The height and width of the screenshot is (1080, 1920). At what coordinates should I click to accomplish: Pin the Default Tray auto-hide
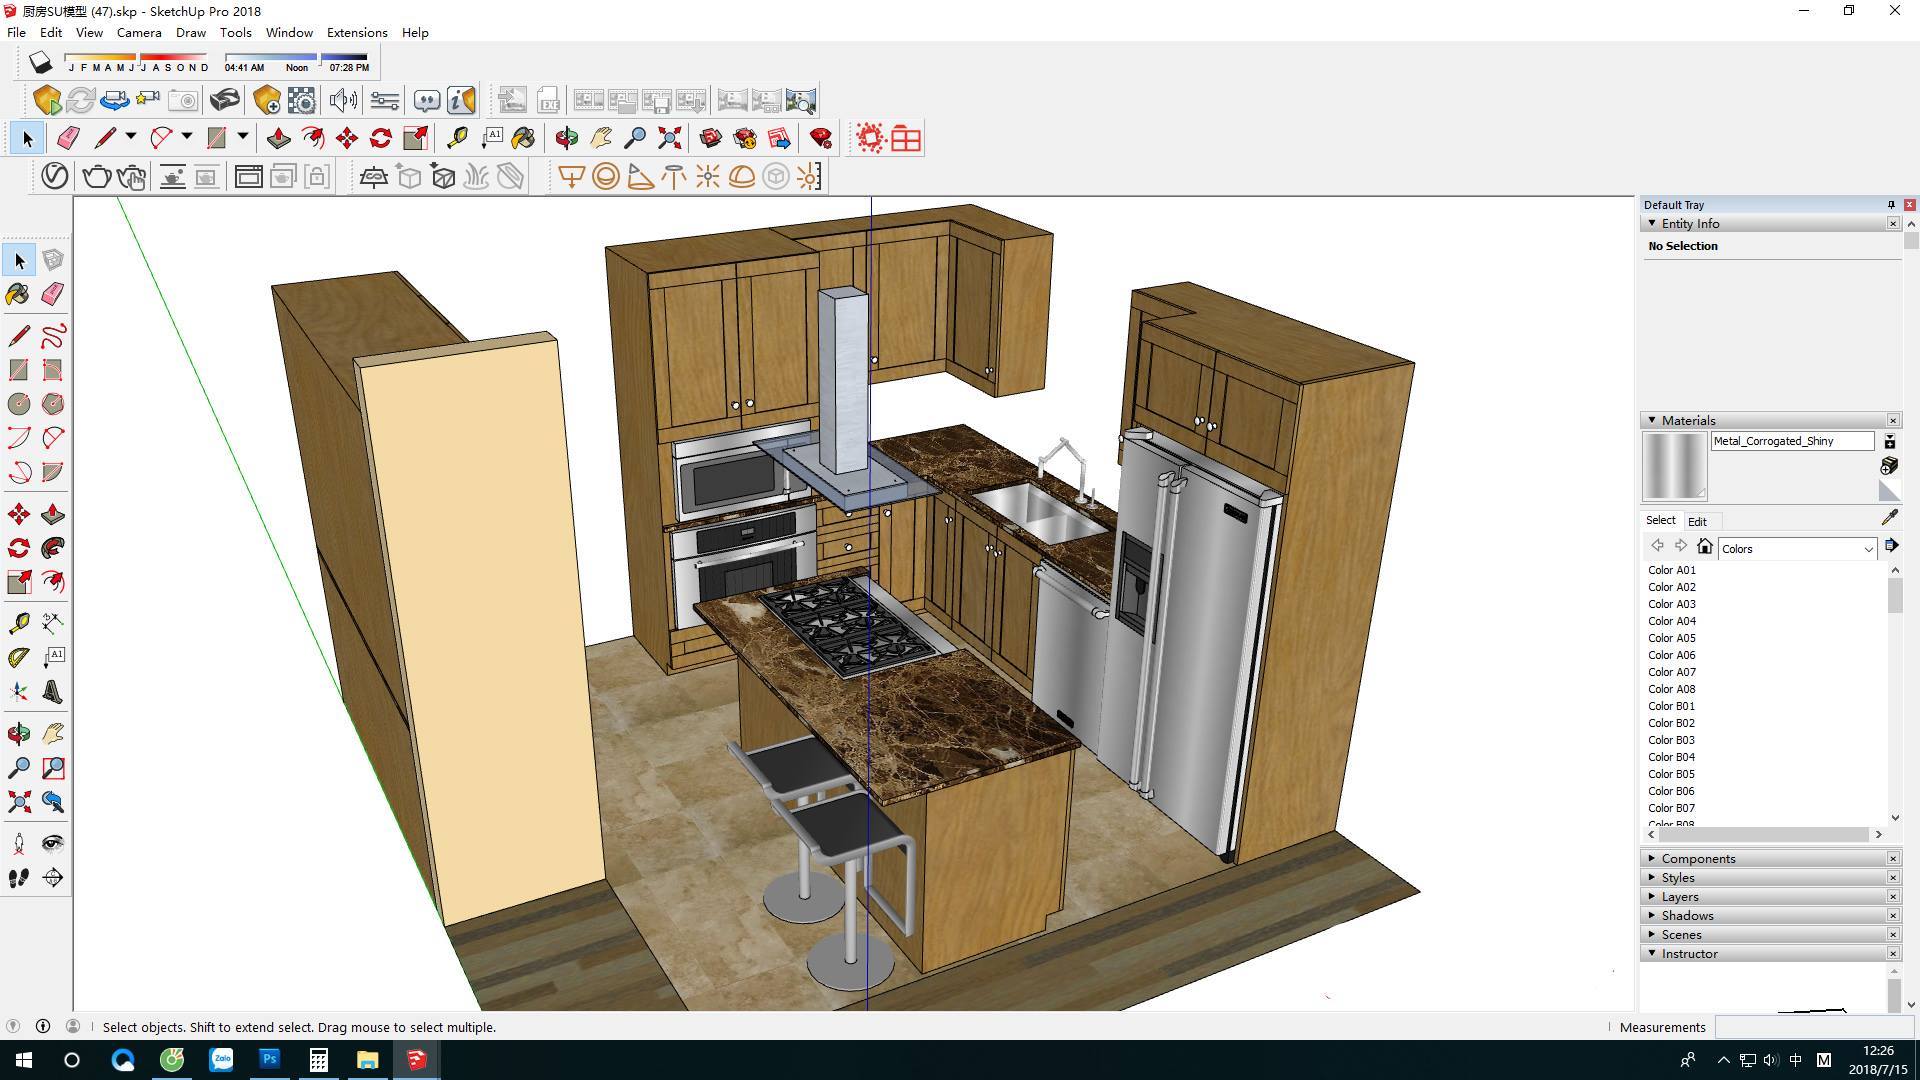pos(1890,204)
